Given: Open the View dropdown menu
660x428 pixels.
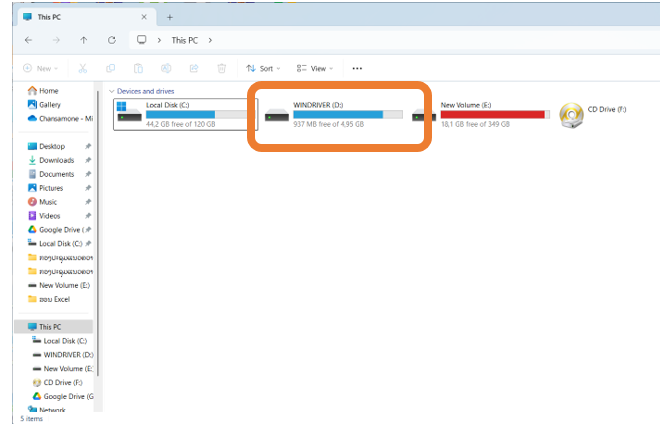Looking at the screenshot, I should coord(315,69).
